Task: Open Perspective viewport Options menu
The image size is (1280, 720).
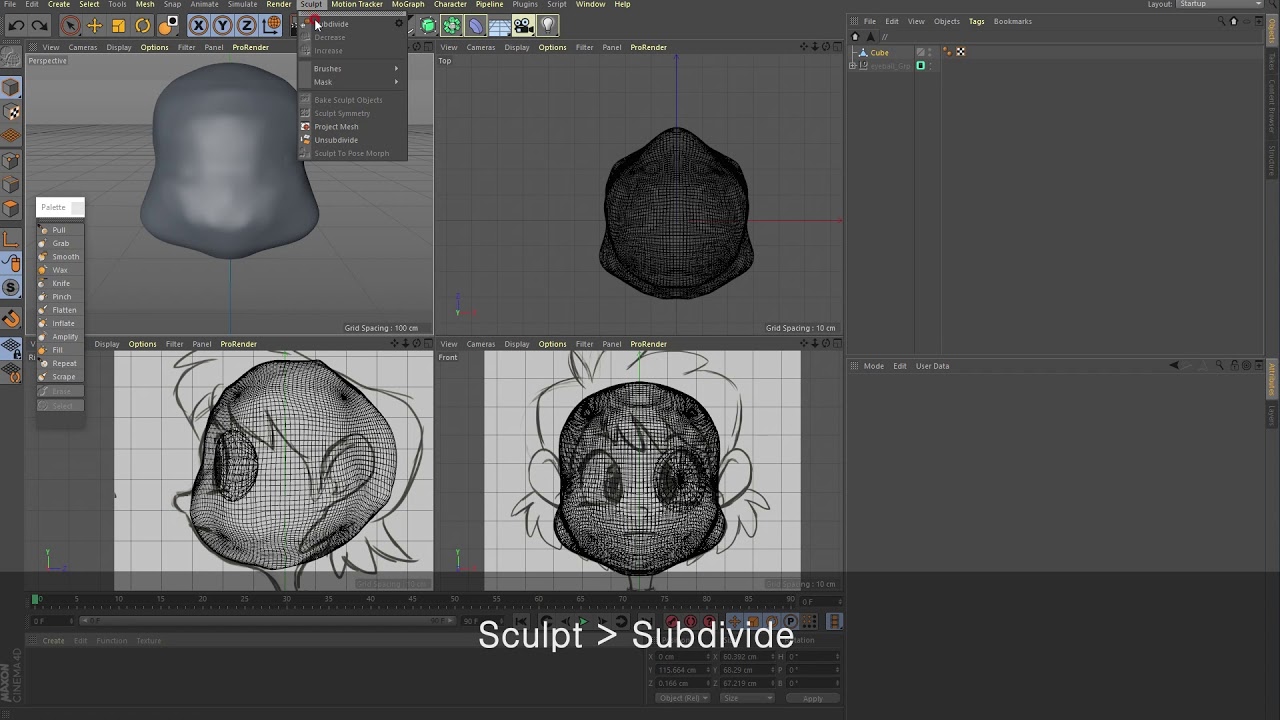Action: pyautogui.click(x=154, y=47)
